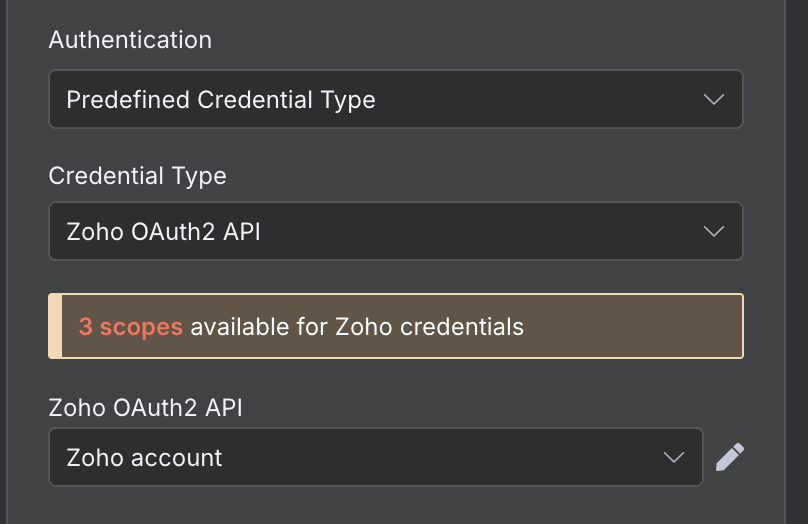Select the Zoho OAuth2 API label above the account selector
This screenshot has height=524, width=808.
pyautogui.click(x=145, y=408)
